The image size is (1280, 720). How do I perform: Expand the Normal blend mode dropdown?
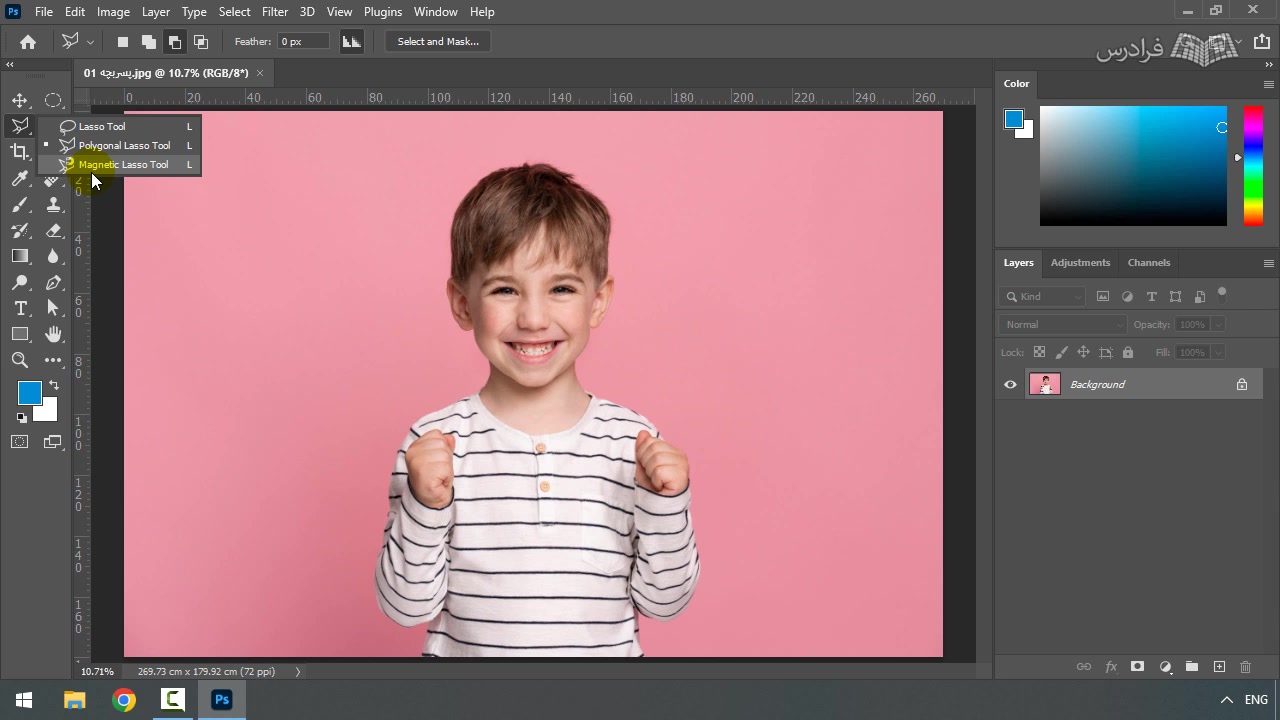click(1062, 325)
